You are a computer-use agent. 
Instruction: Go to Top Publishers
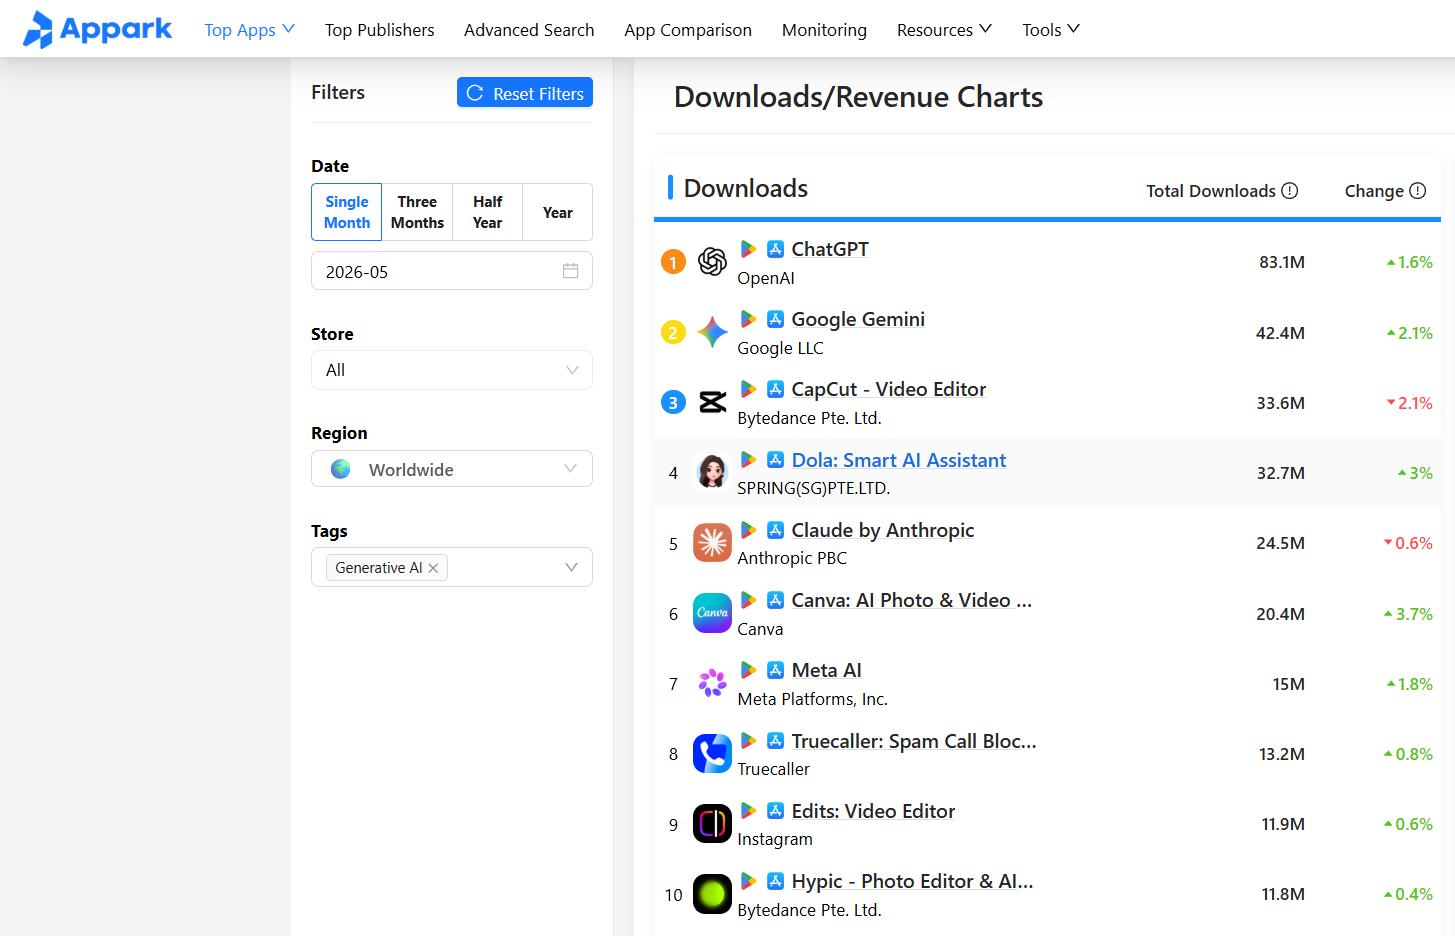click(x=380, y=30)
